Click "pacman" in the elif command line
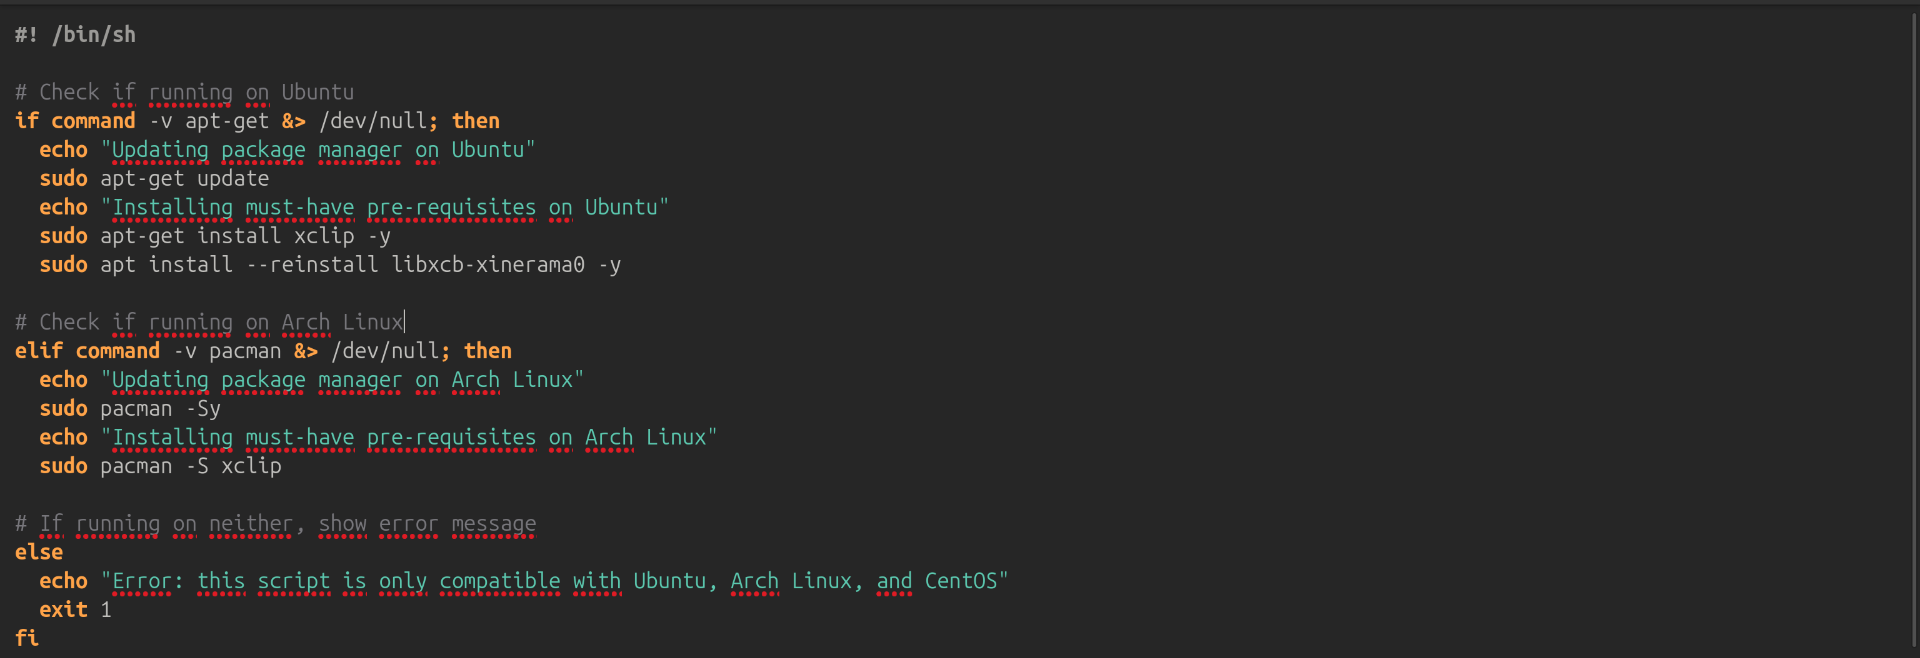 (x=245, y=351)
